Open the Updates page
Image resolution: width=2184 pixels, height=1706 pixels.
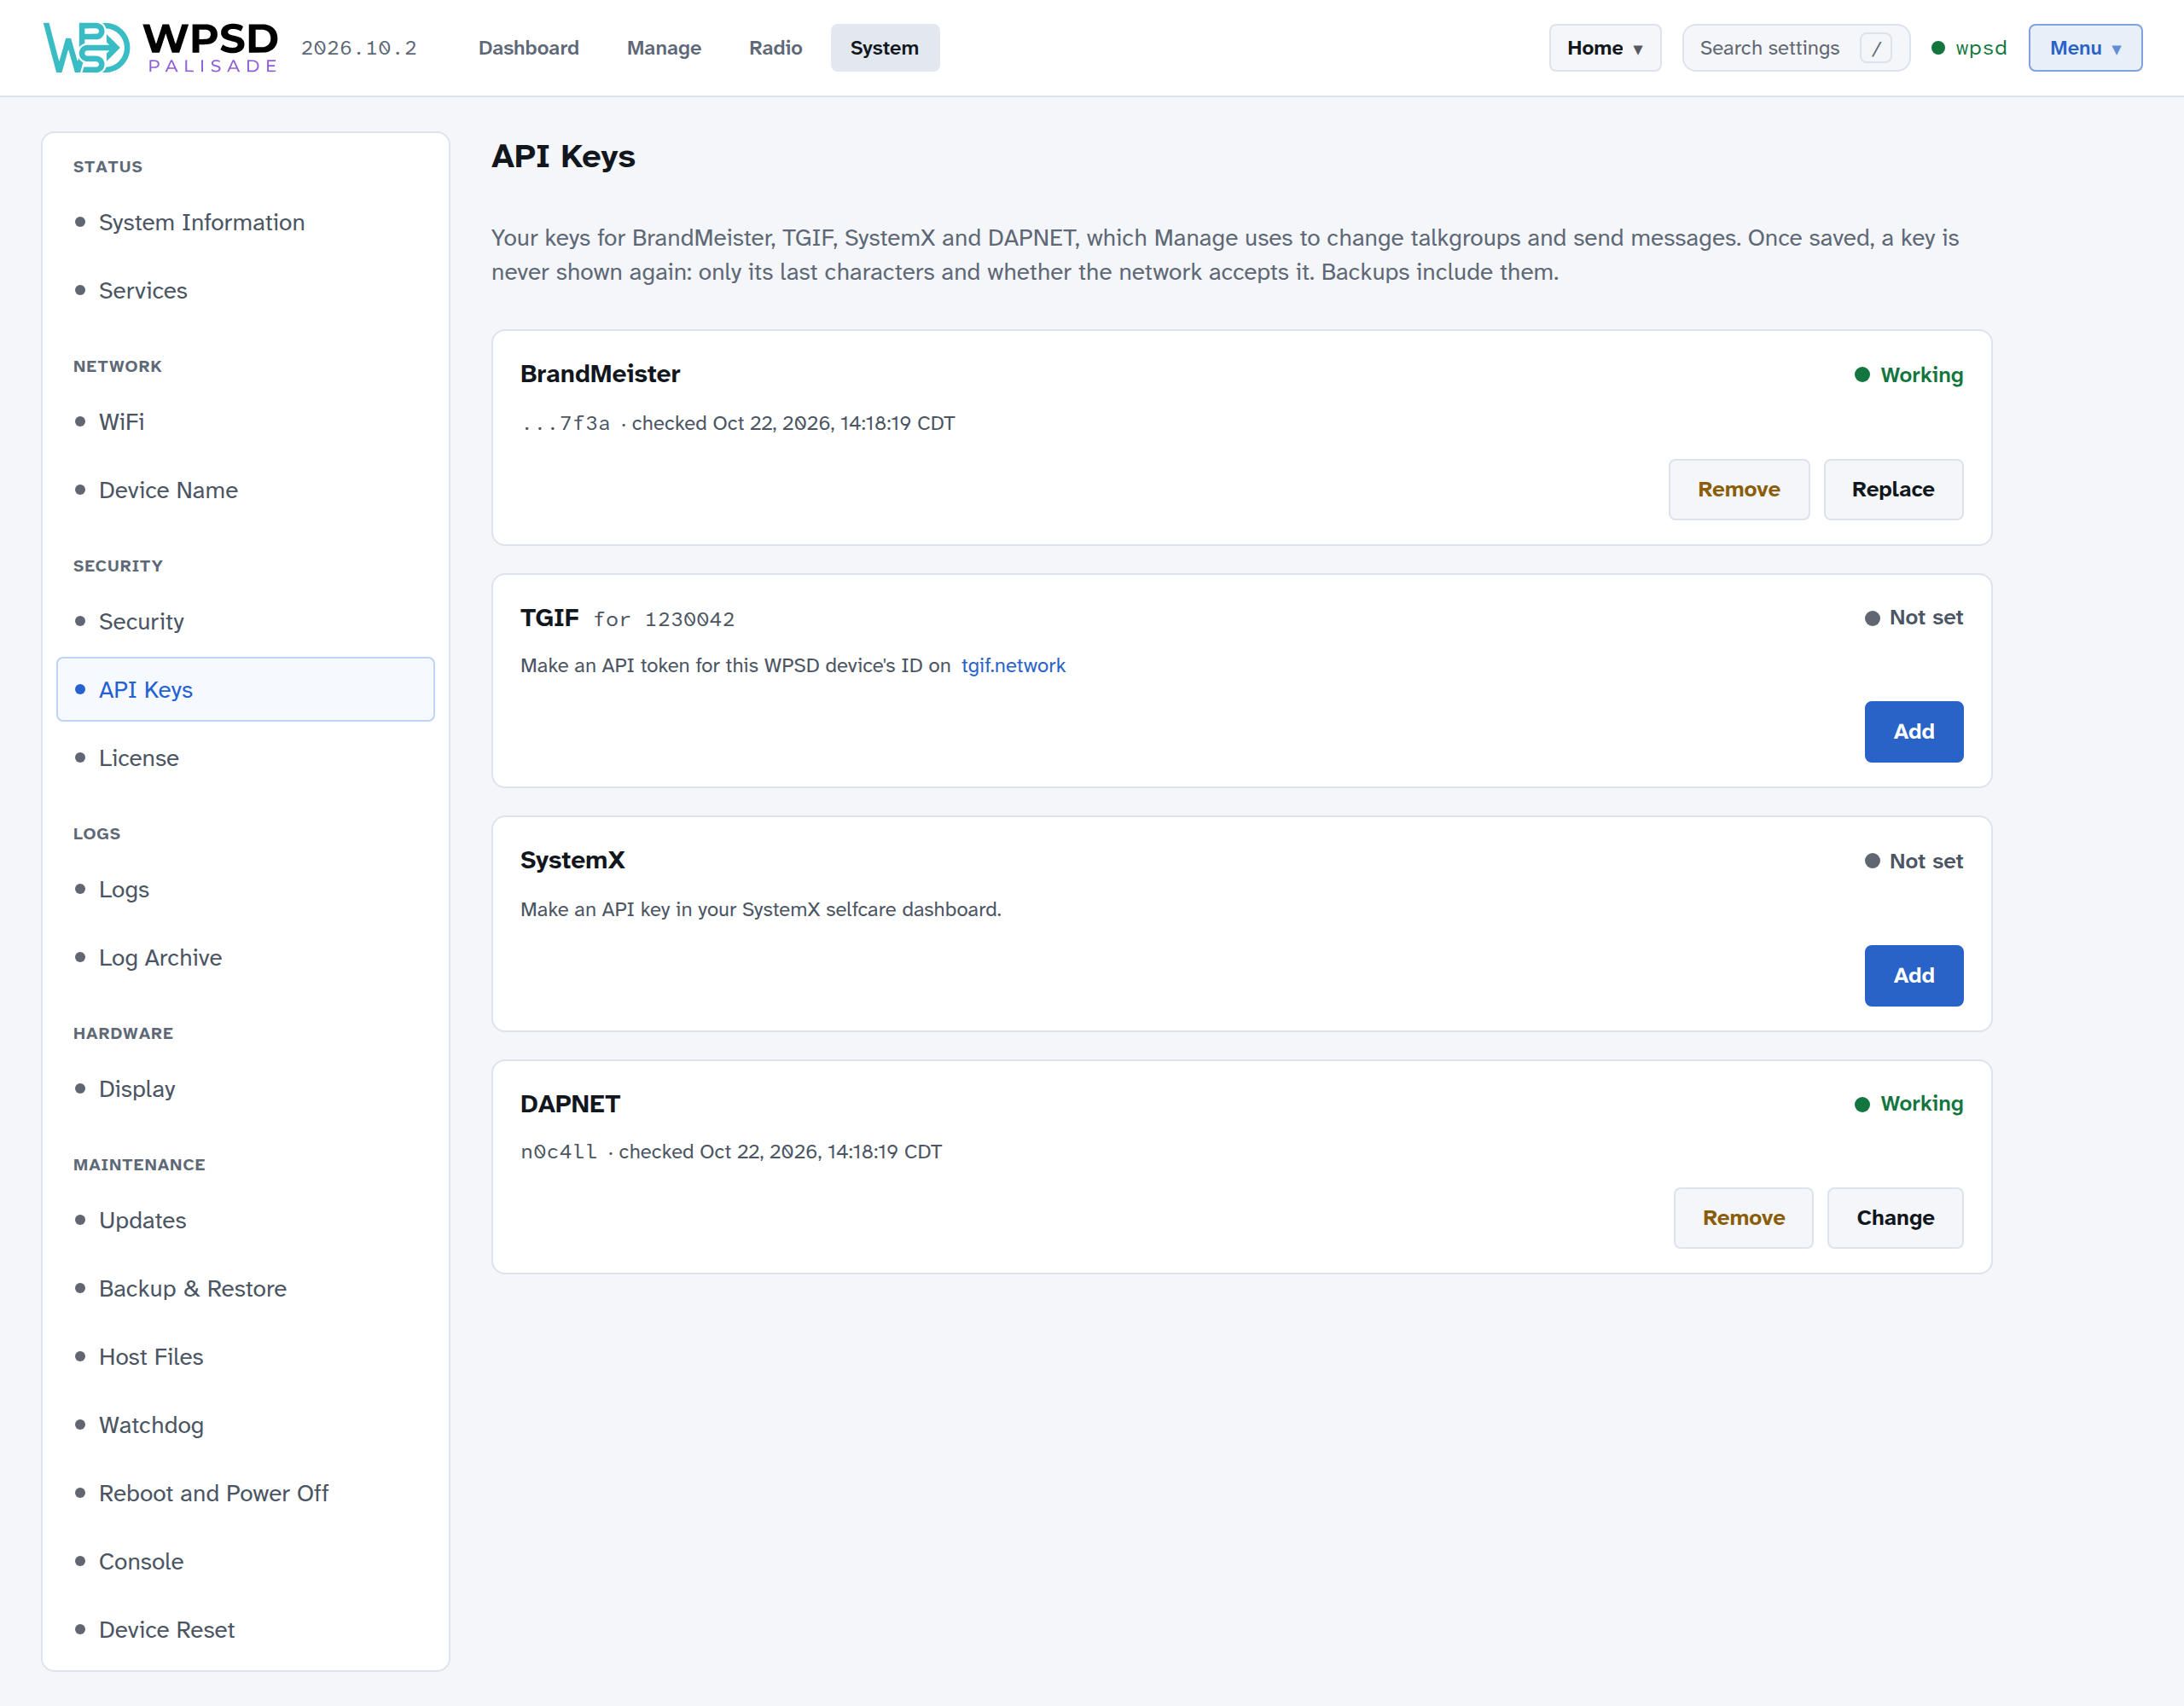click(x=245, y=1220)
